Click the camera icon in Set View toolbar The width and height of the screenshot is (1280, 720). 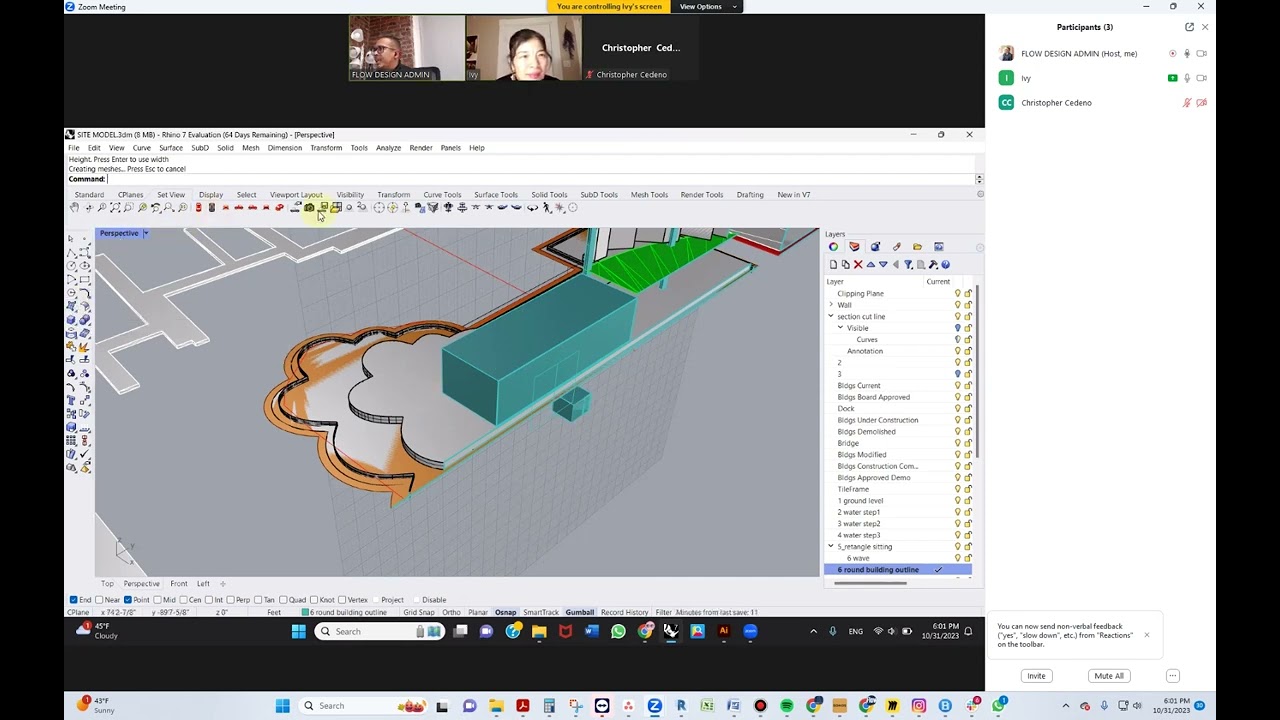point(309,207)
